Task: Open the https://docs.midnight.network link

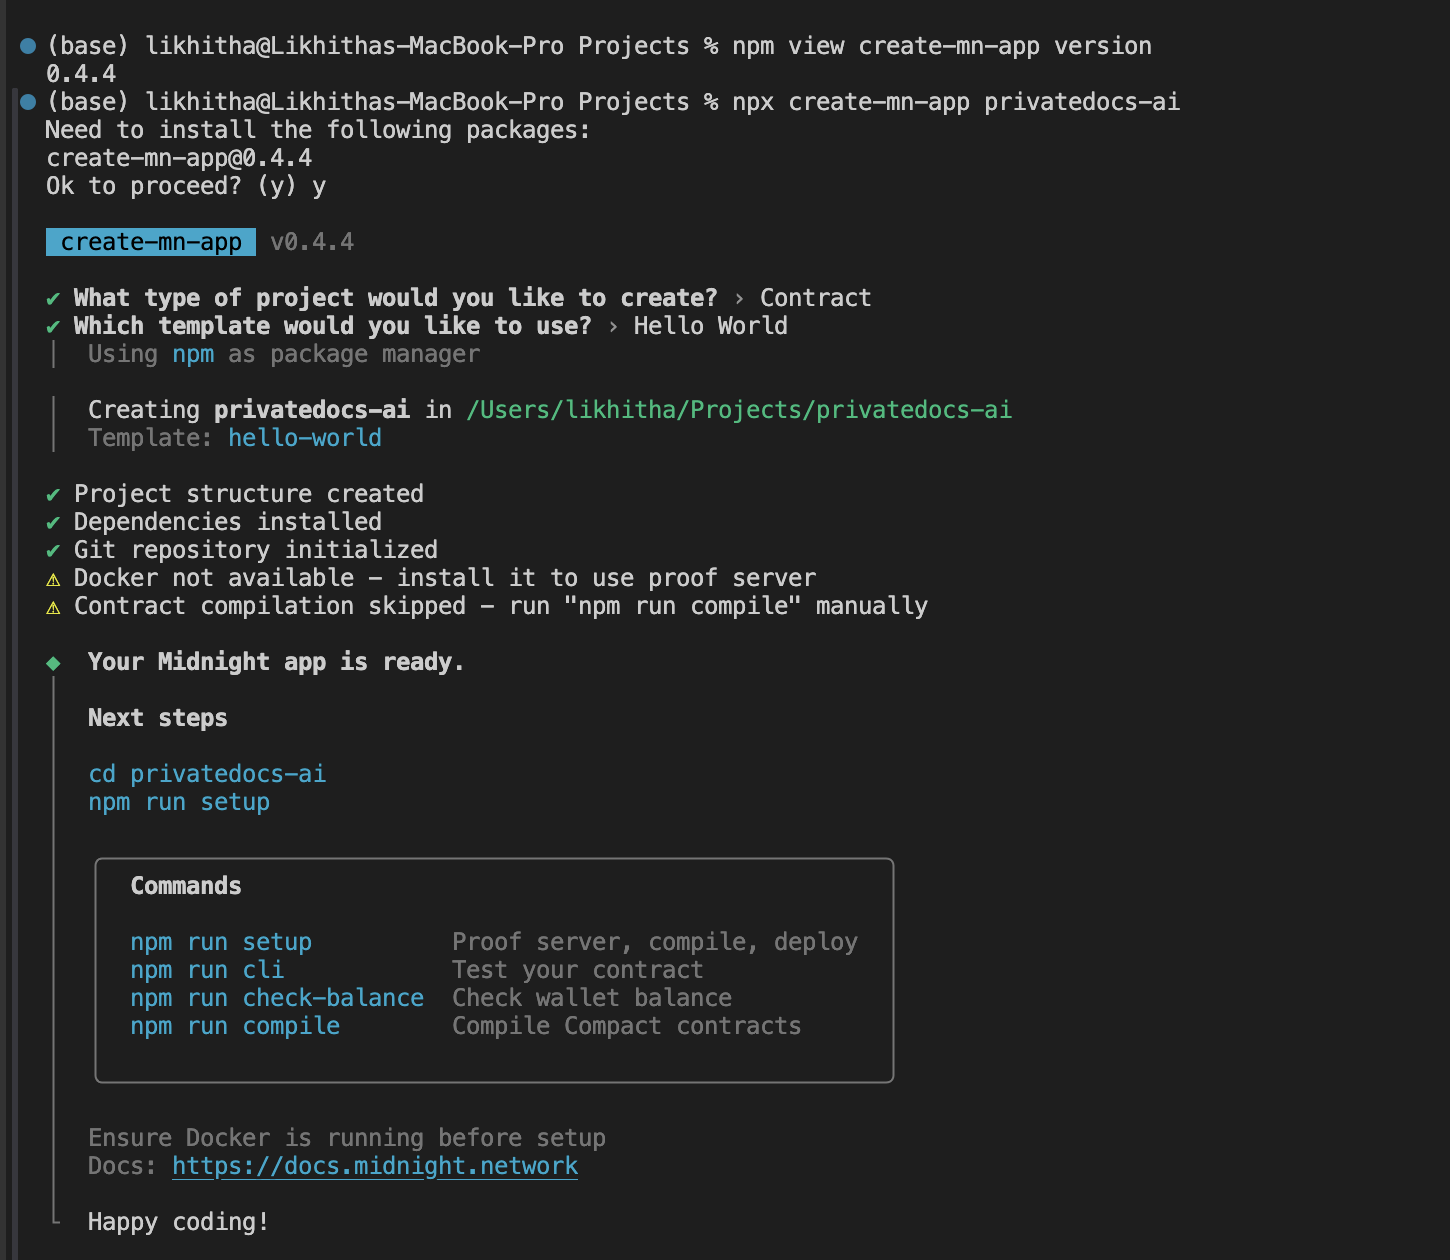Action: pos(375,1166)
